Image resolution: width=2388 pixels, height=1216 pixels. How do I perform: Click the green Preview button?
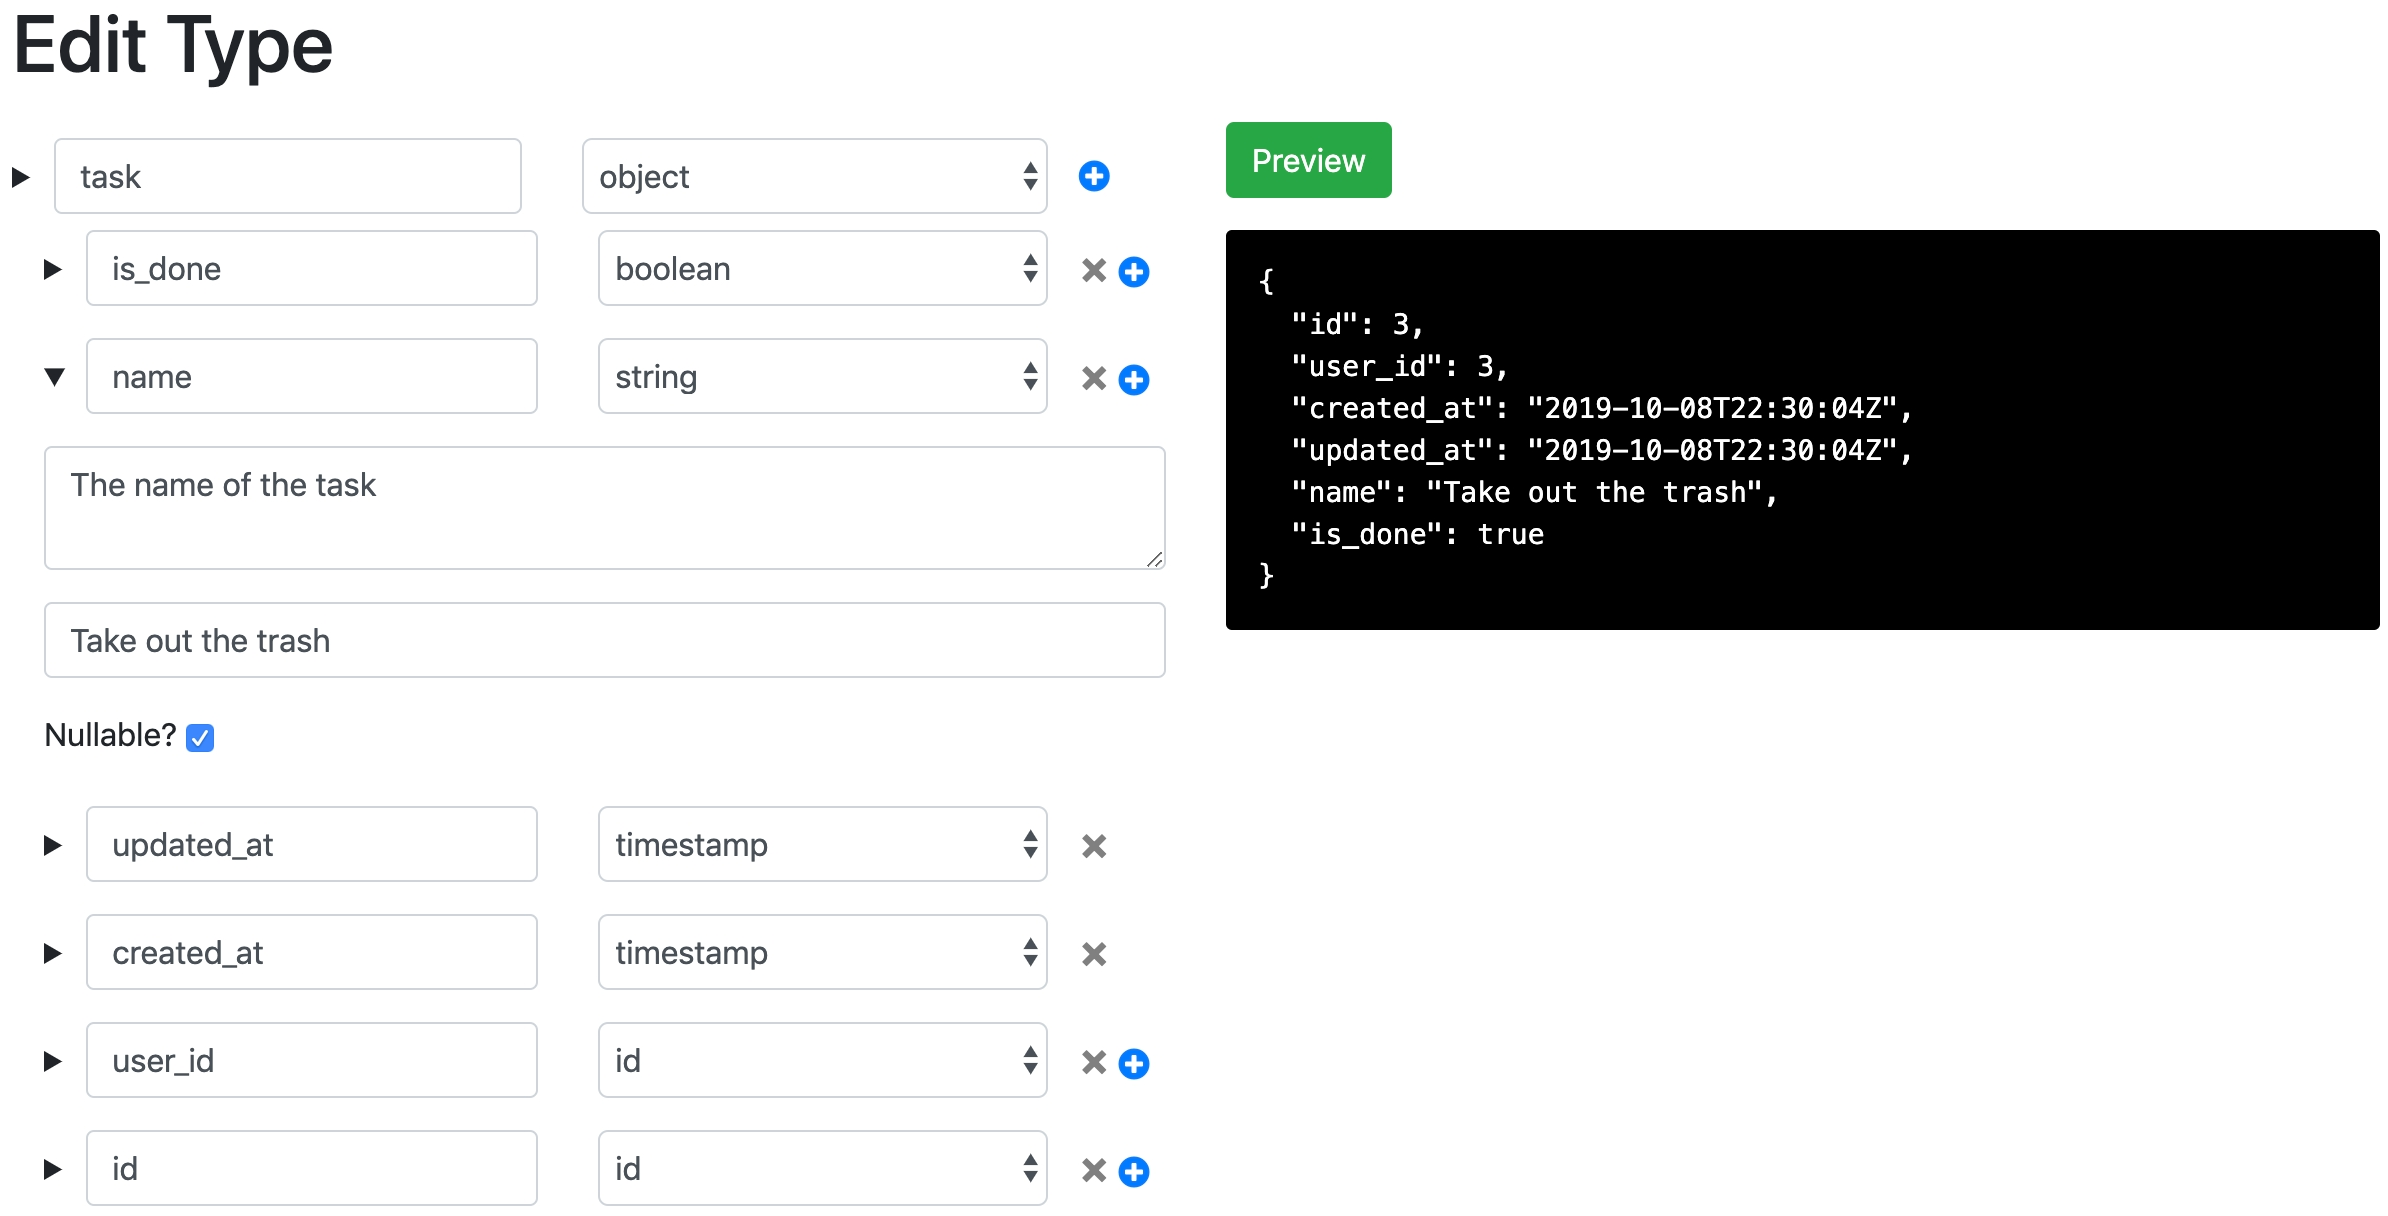(x=1307, y=161)
